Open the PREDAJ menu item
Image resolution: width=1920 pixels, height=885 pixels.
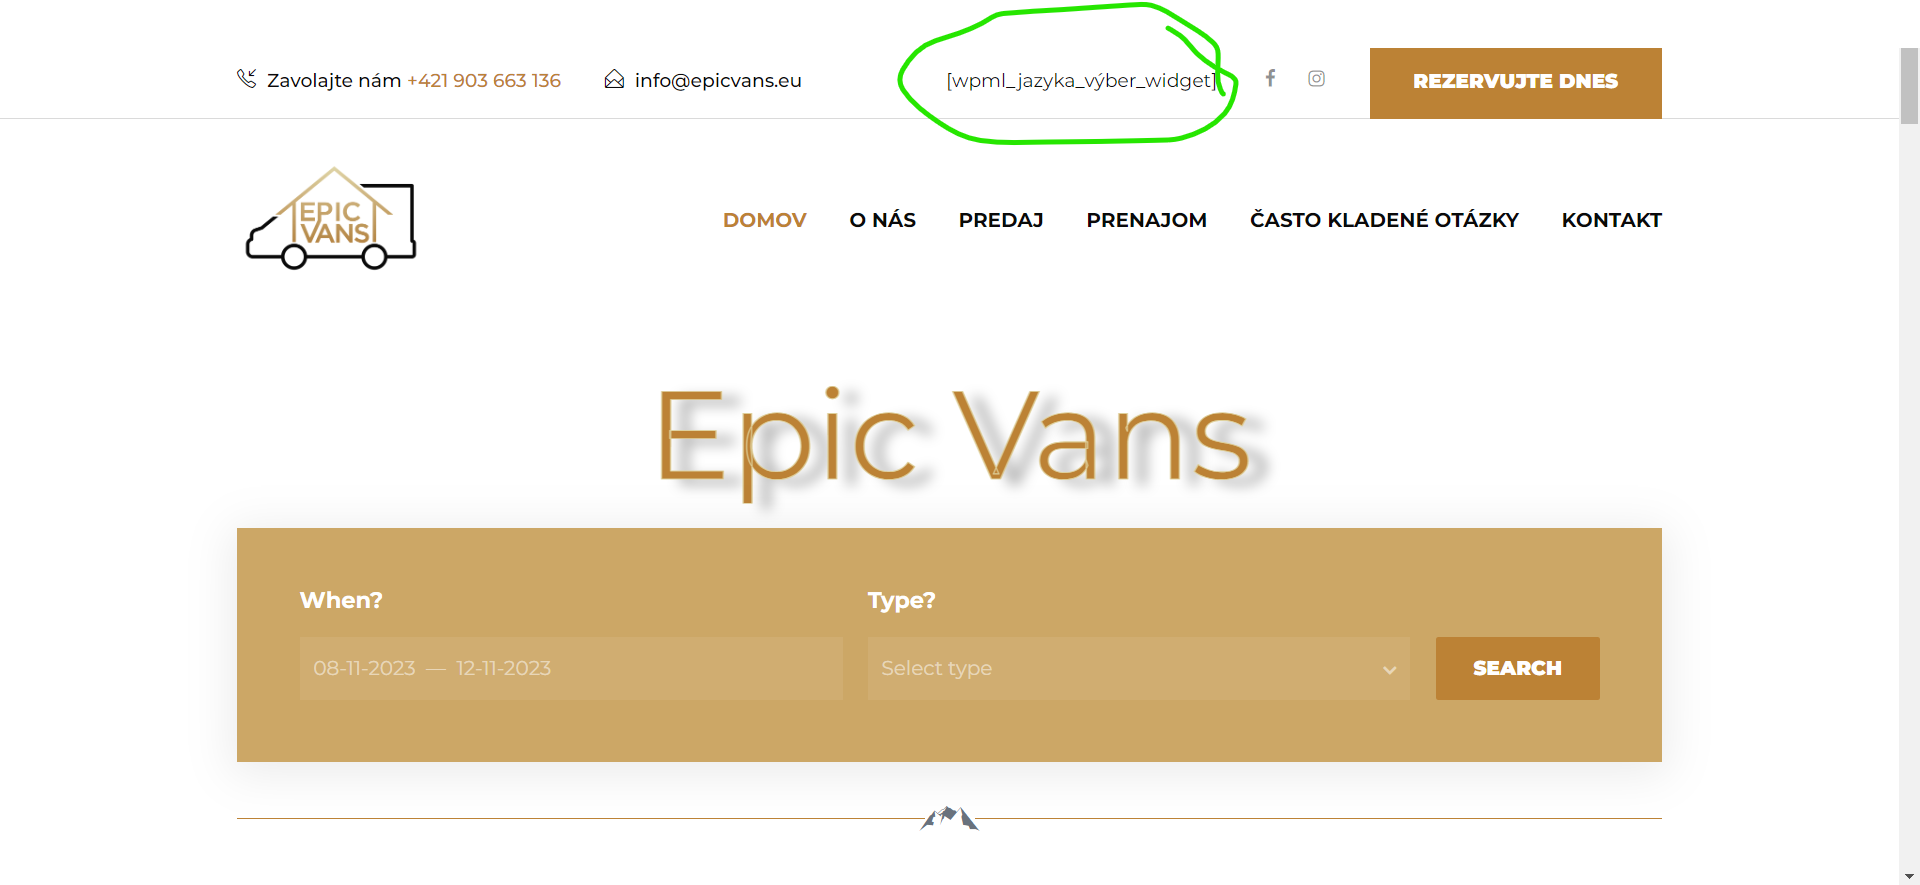click(x=1001, y=220)
